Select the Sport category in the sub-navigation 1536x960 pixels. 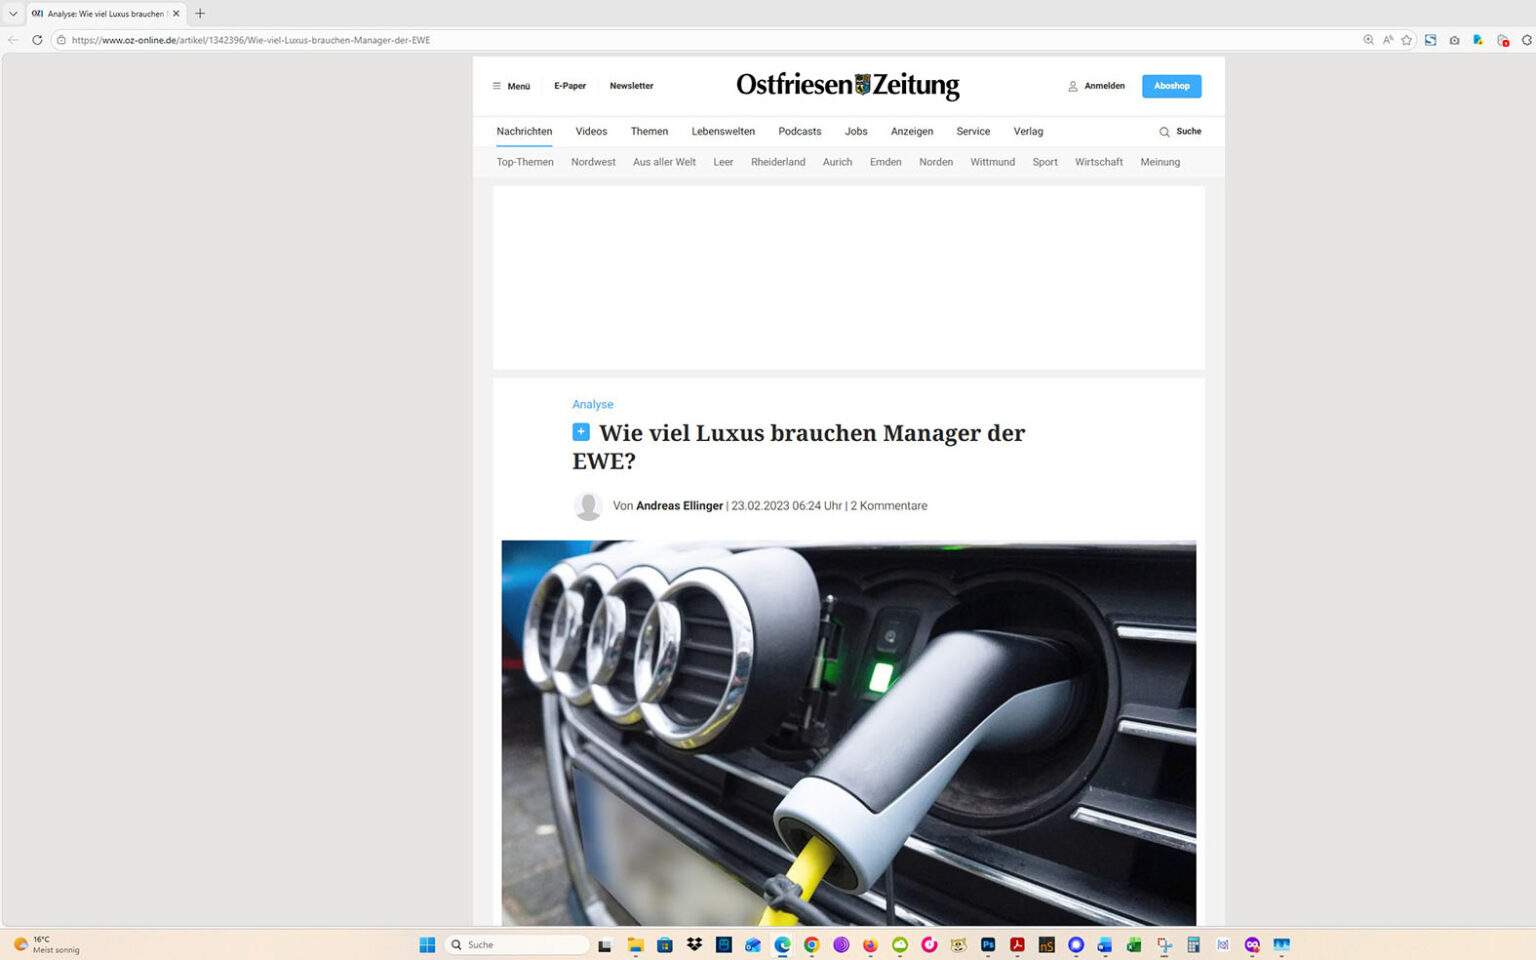coord(1044,162)
